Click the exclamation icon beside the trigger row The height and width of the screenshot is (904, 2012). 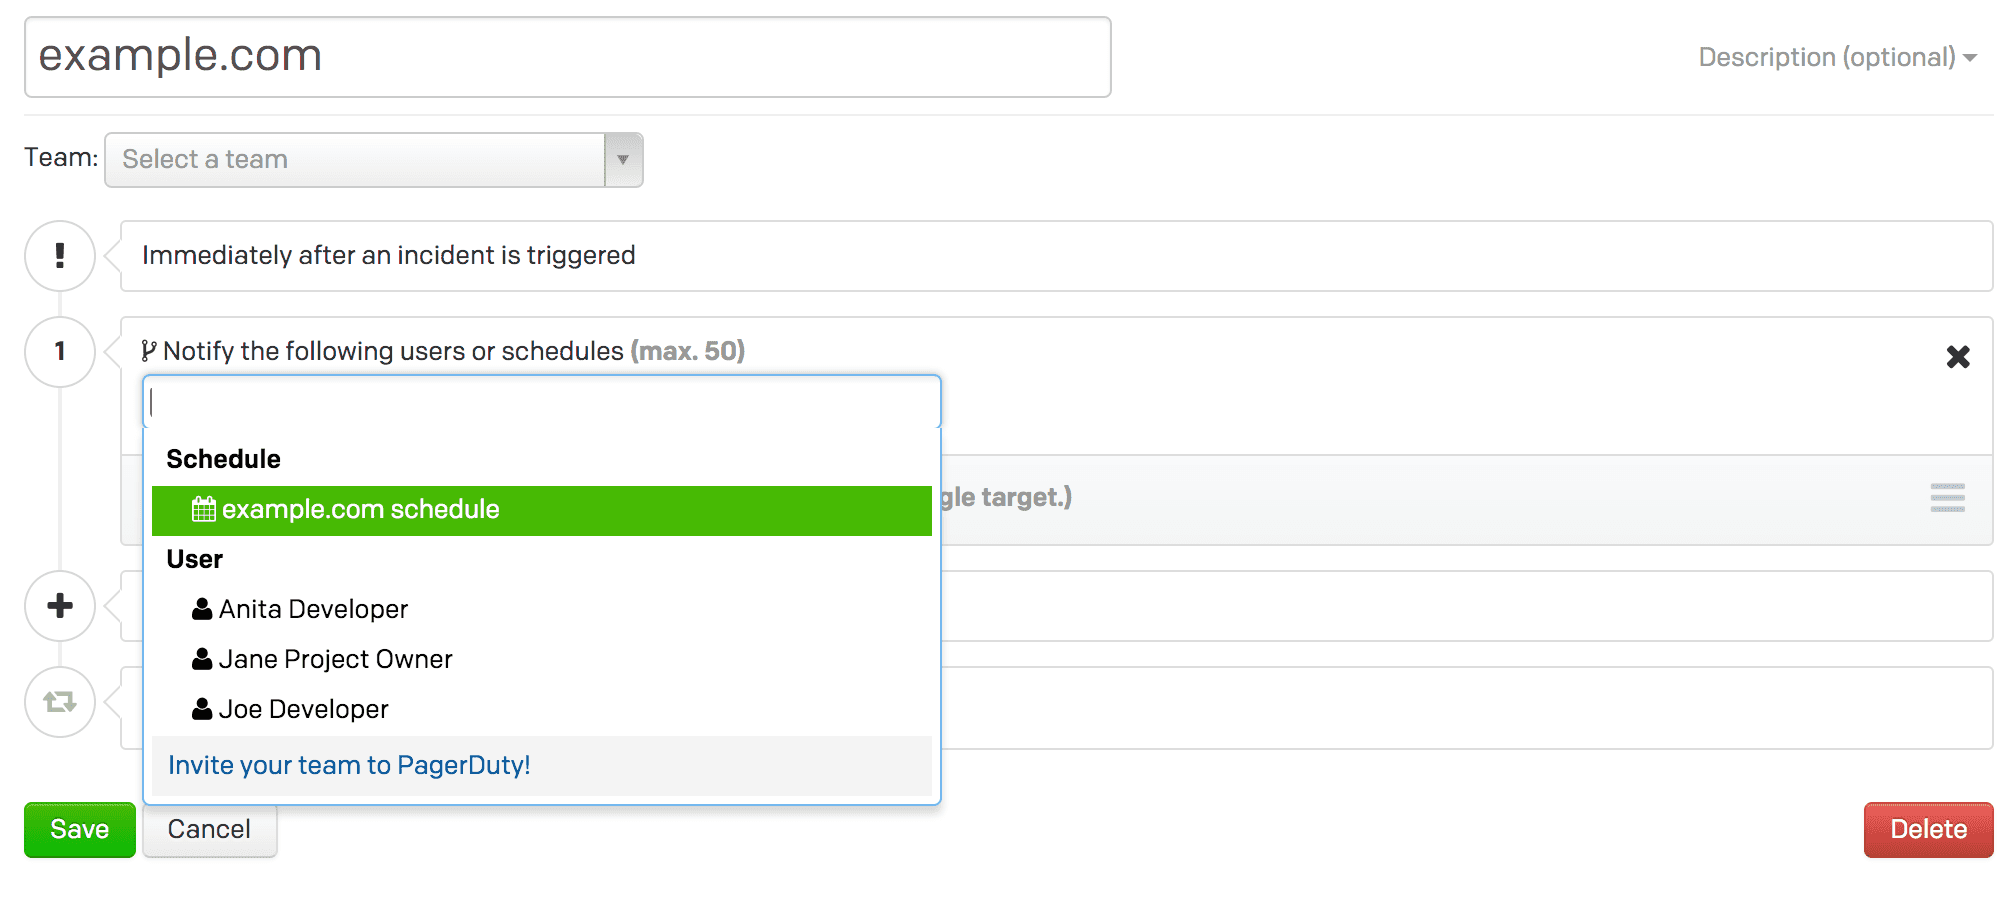point(59,256)
